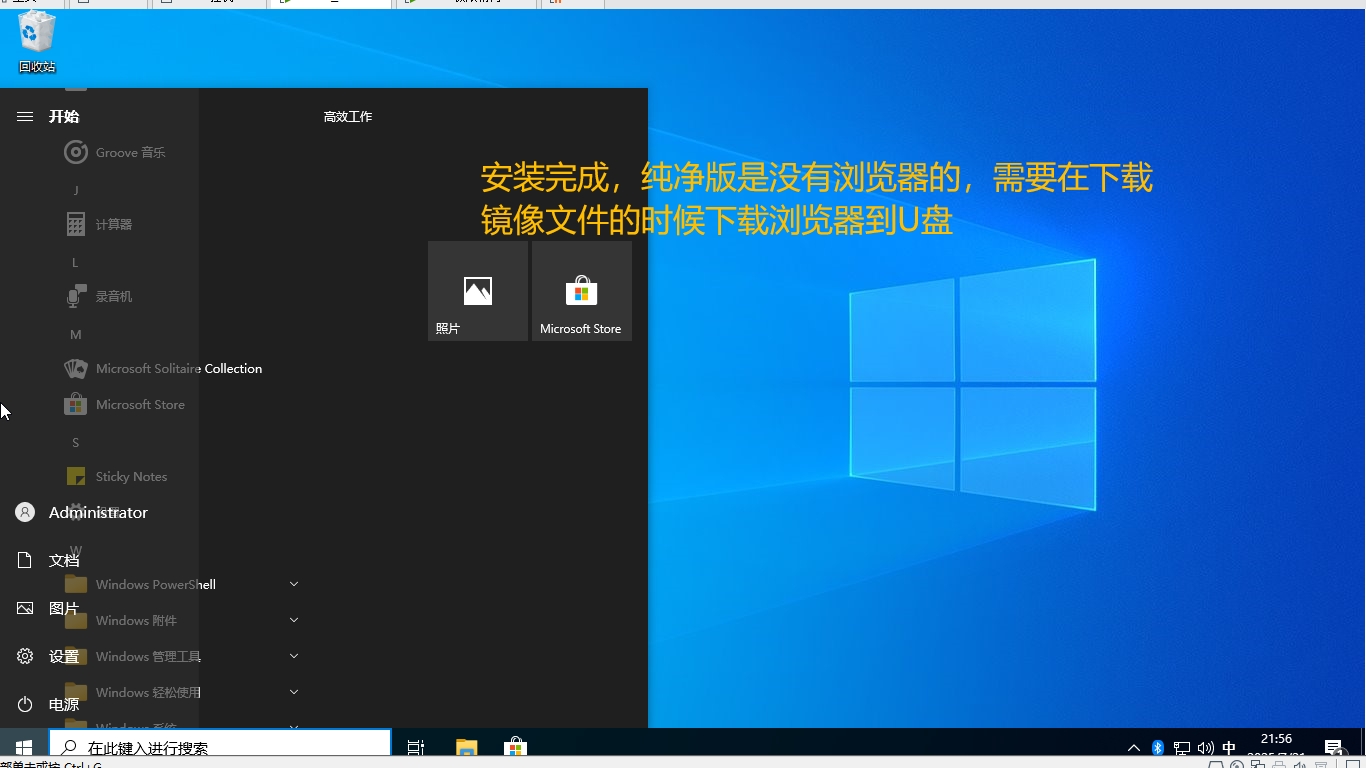The height and width of the screenshot is (768, 1366).
Task: Open File Explorer from the taskbar
Action: tap(466, 747)
